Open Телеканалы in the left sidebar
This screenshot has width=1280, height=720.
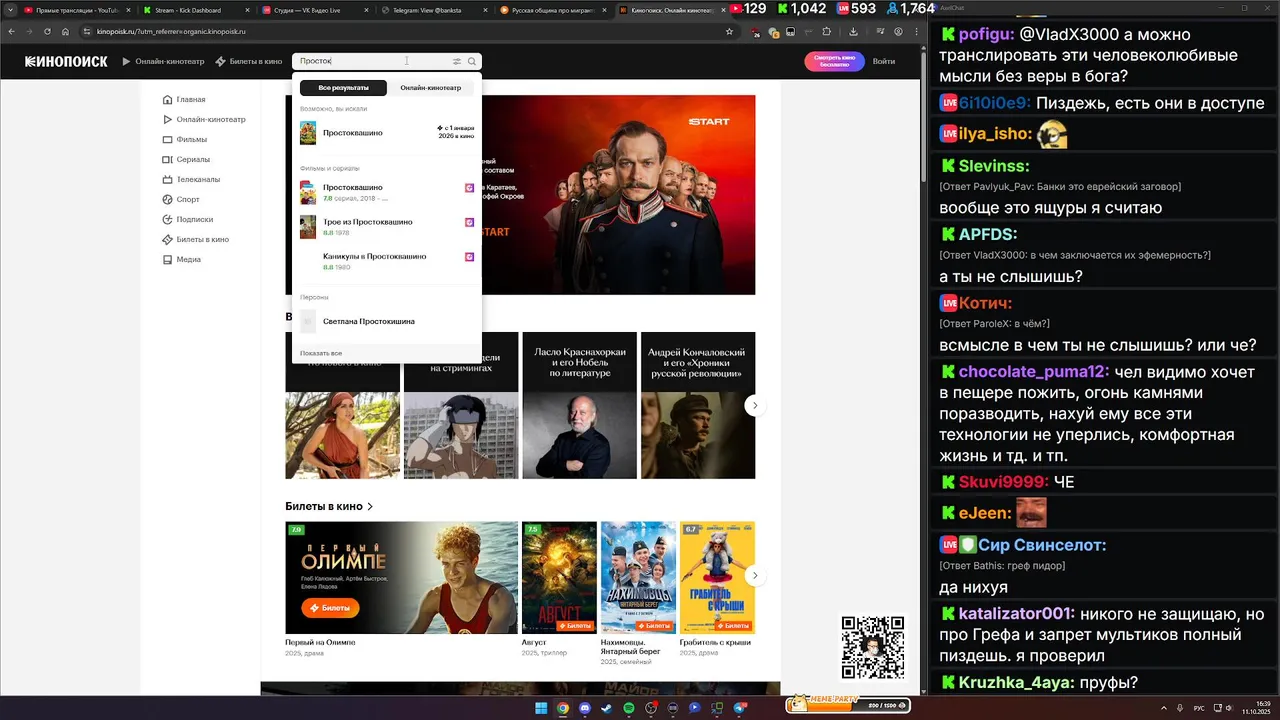click(x=191, y=180)
